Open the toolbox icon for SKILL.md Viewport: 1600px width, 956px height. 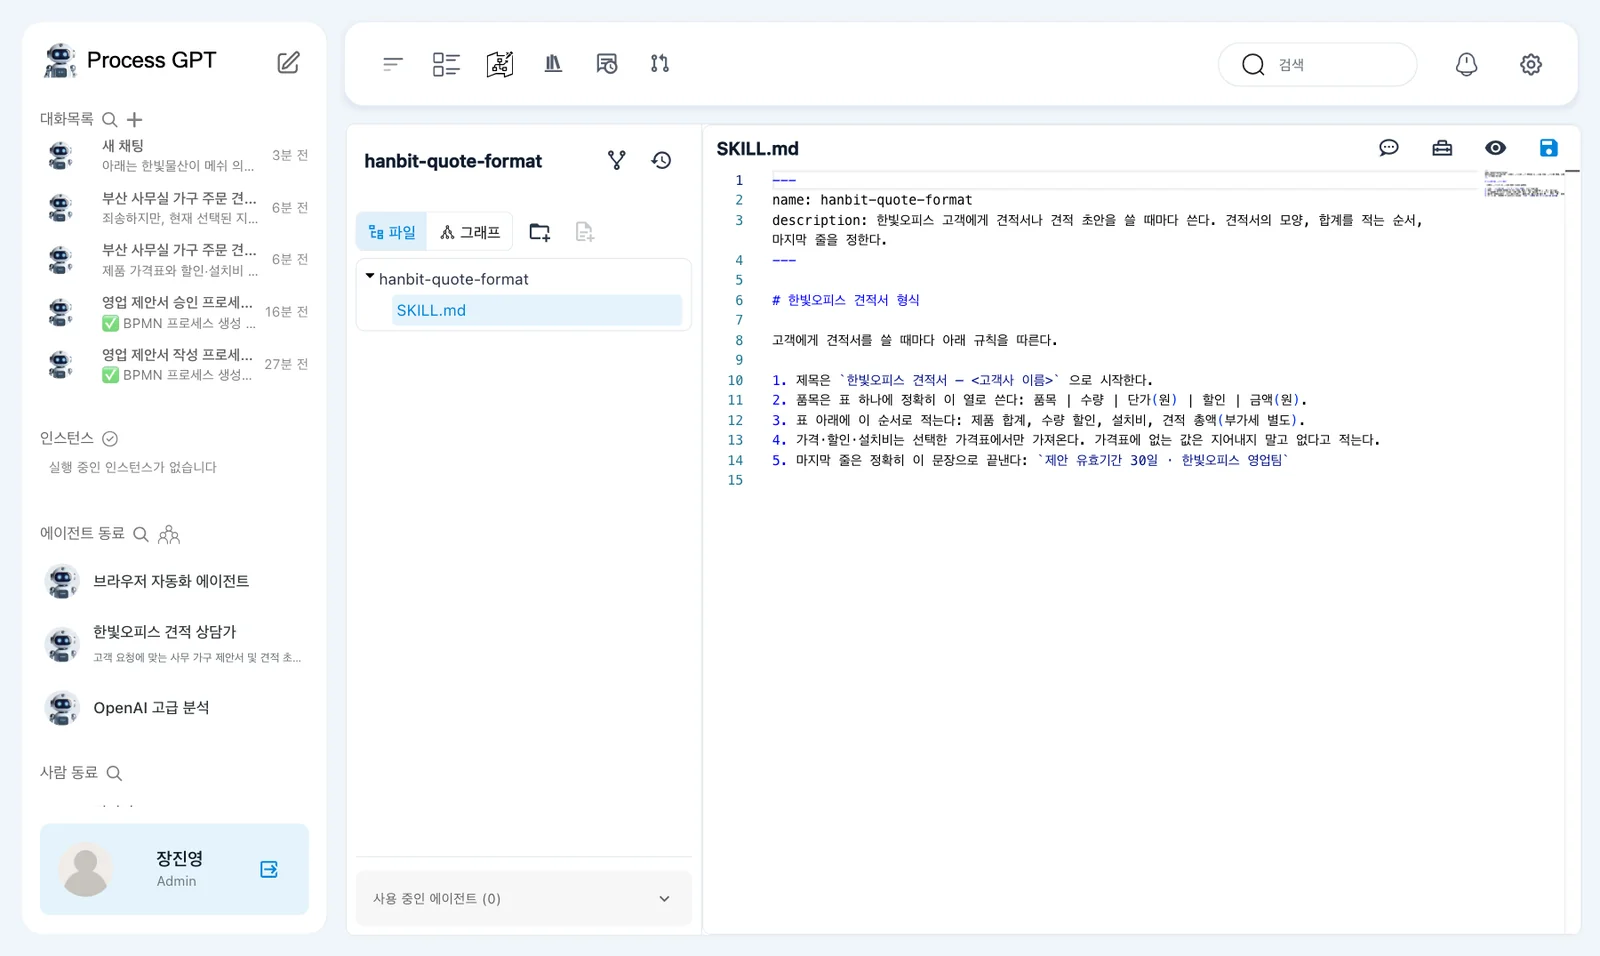click(1442, 148)
